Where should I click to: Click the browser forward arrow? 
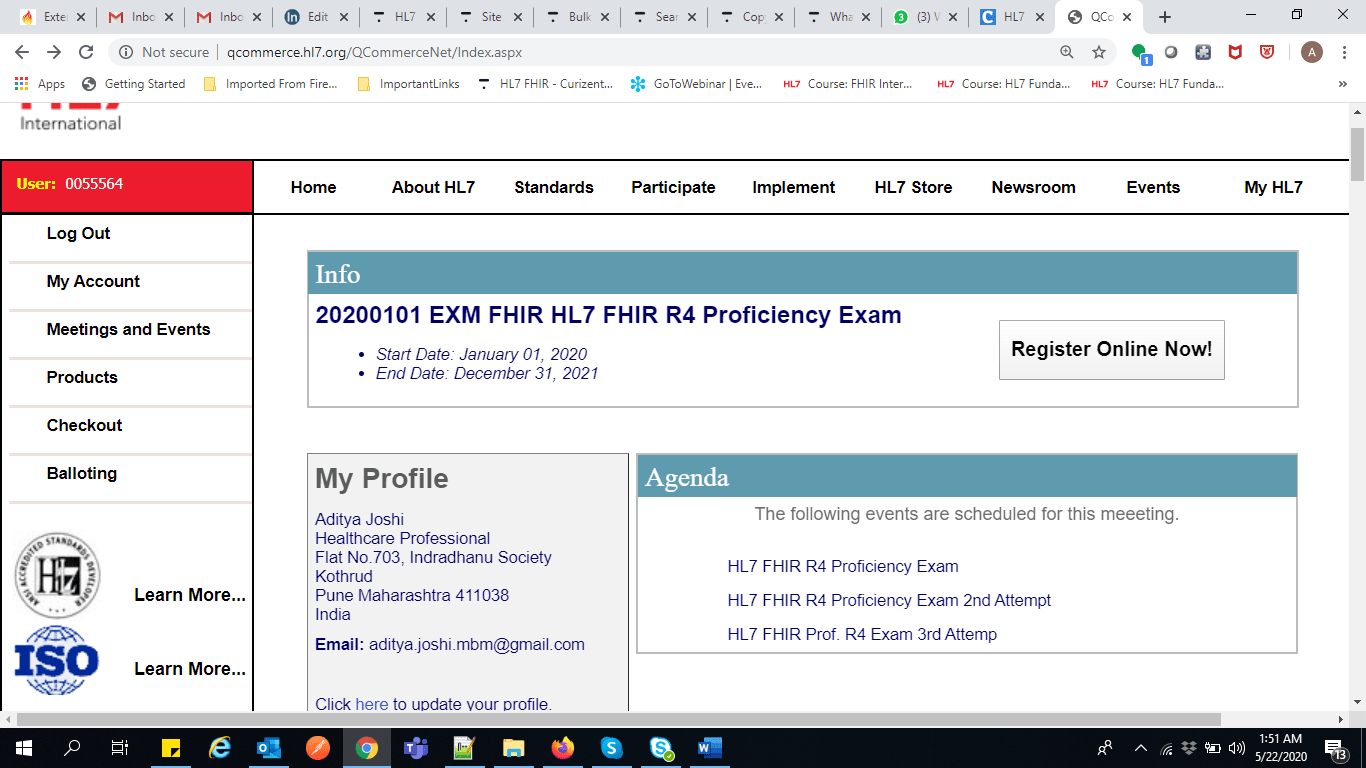click(54, 52)
